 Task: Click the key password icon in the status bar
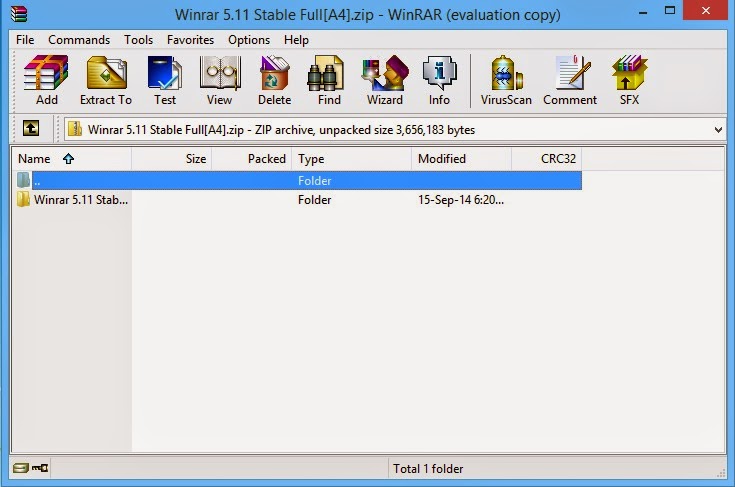coord(40,468)
